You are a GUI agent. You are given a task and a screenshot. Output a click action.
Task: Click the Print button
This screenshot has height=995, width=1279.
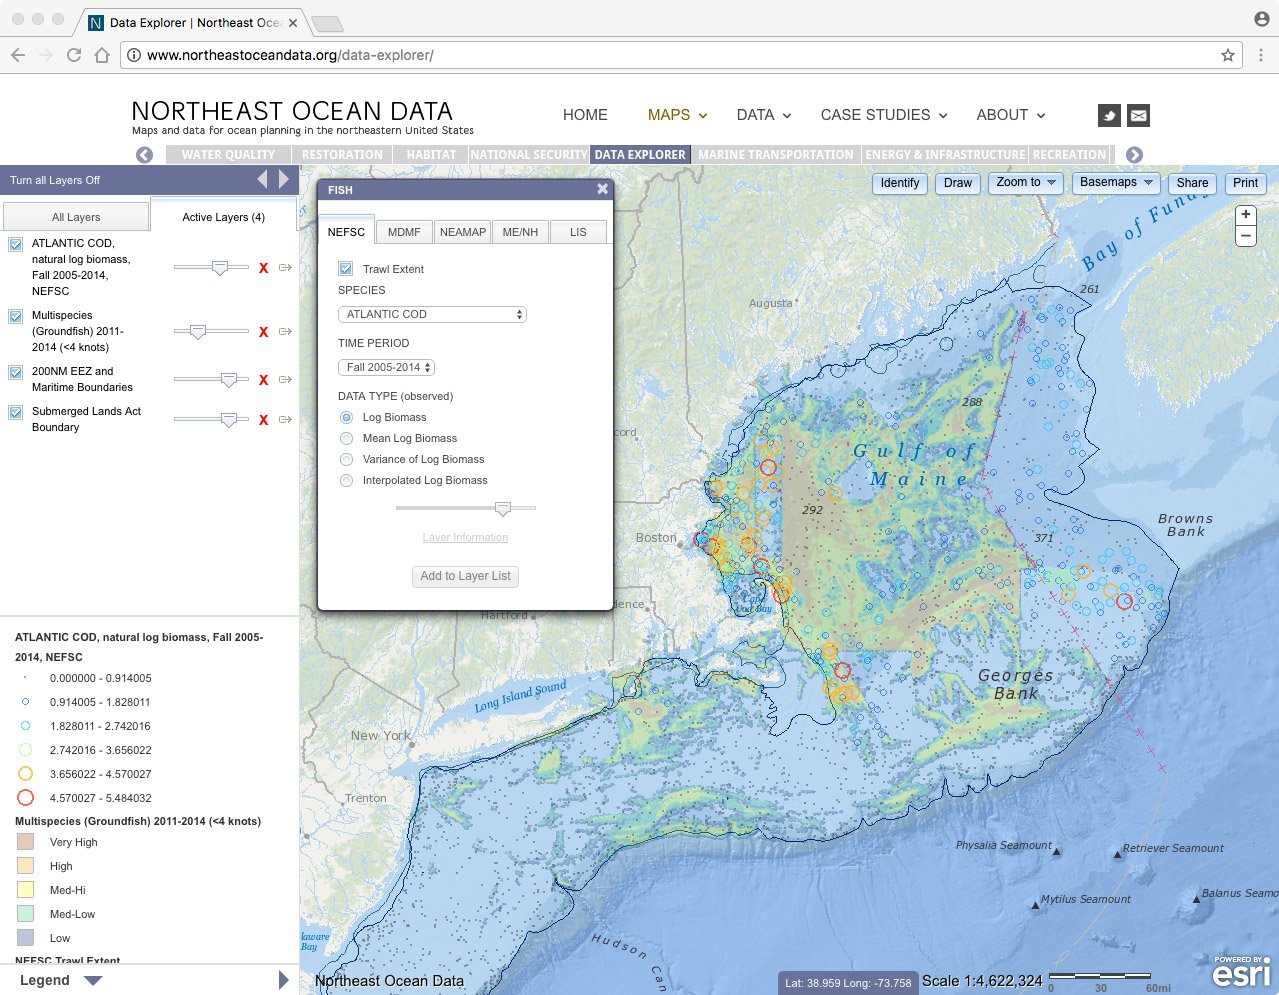1246,183
